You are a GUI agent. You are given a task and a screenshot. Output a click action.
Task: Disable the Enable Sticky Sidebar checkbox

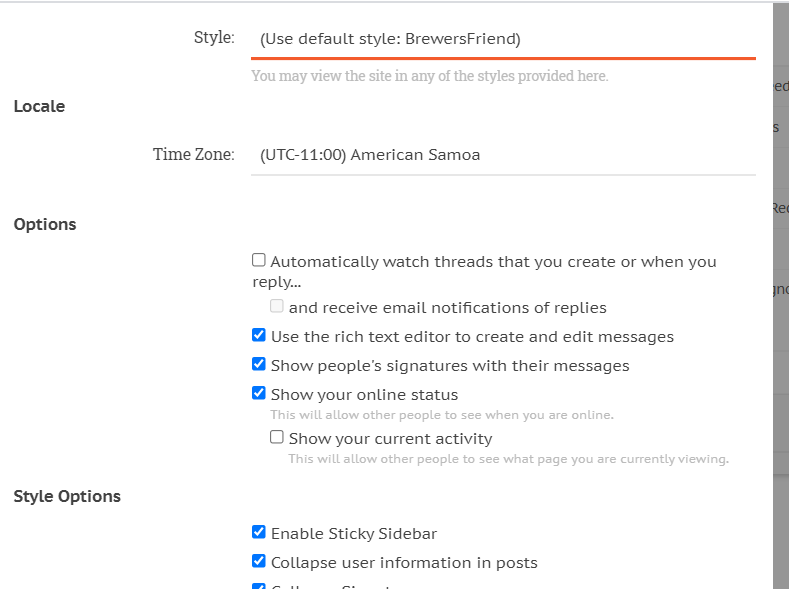pyautogui.click(x=259, y=533)
